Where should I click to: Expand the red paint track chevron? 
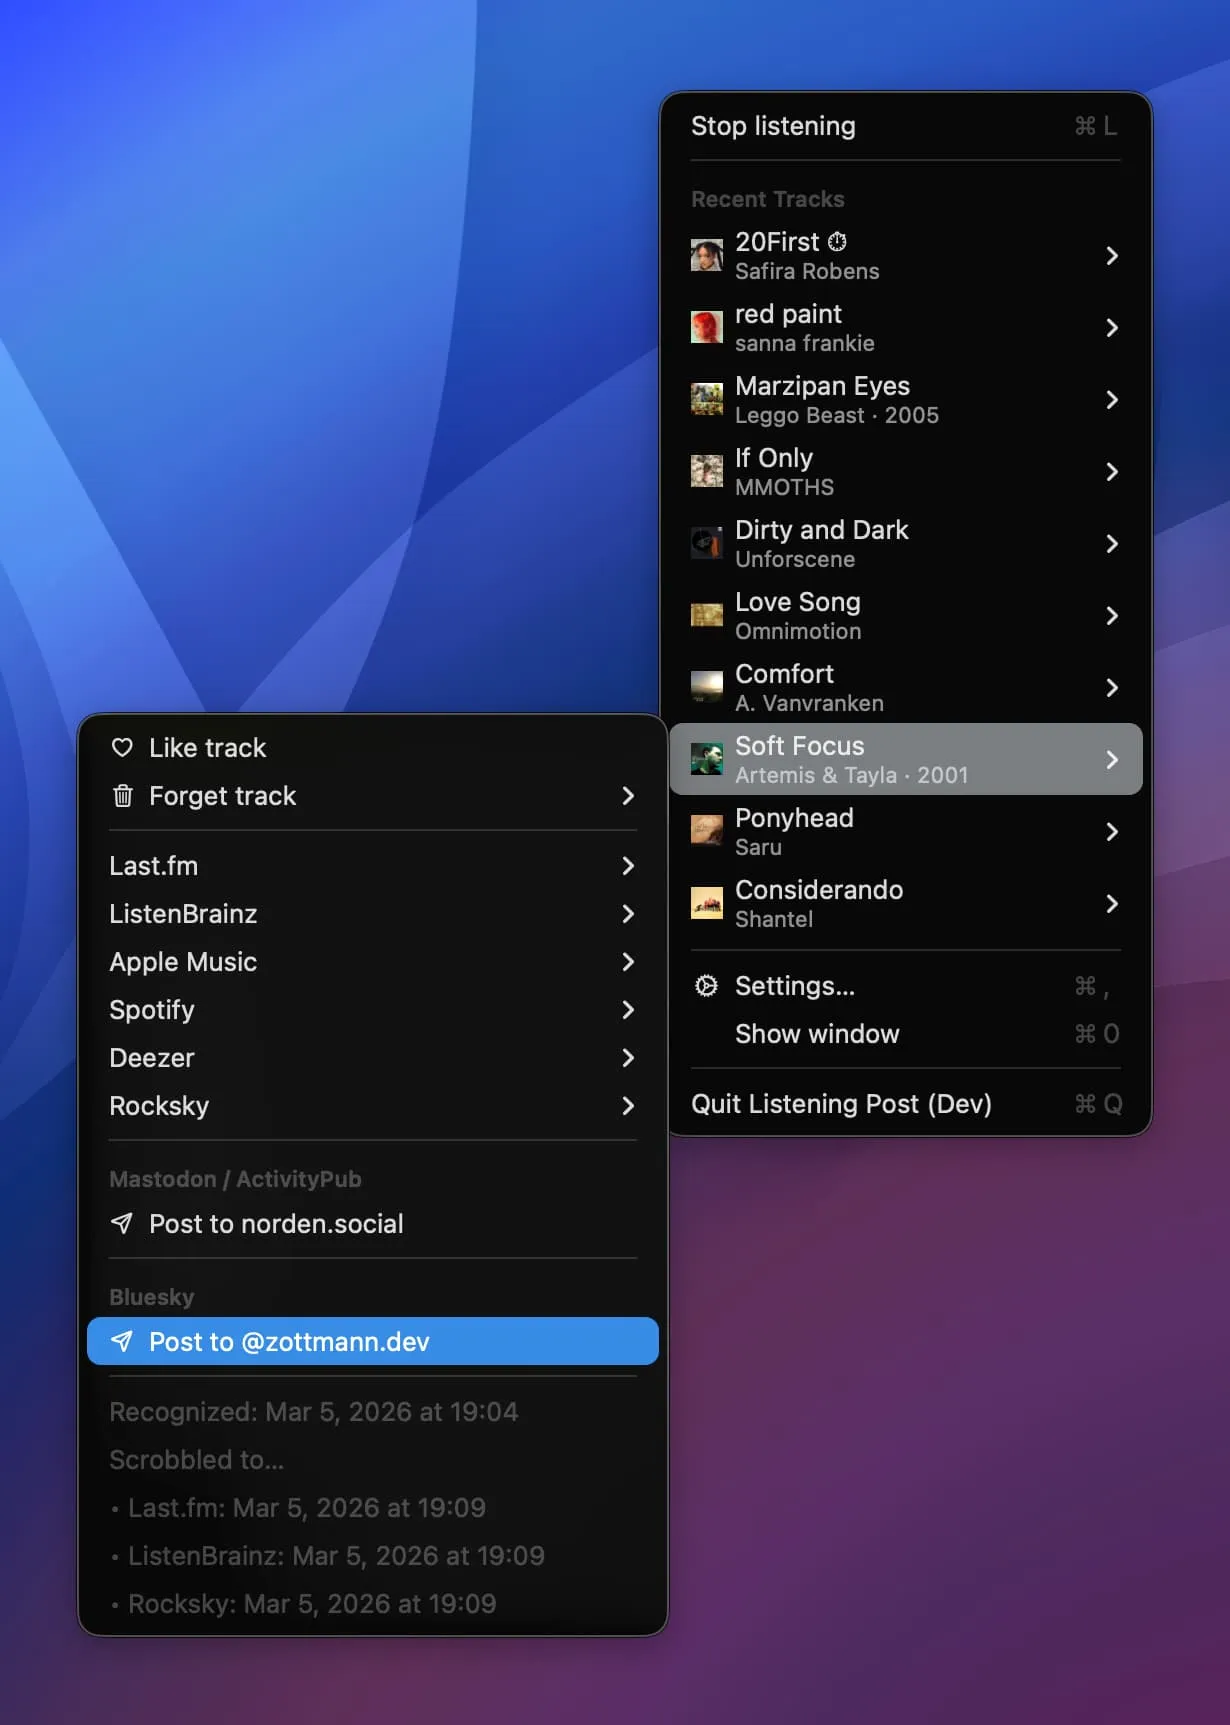(x=1112, y=328)
